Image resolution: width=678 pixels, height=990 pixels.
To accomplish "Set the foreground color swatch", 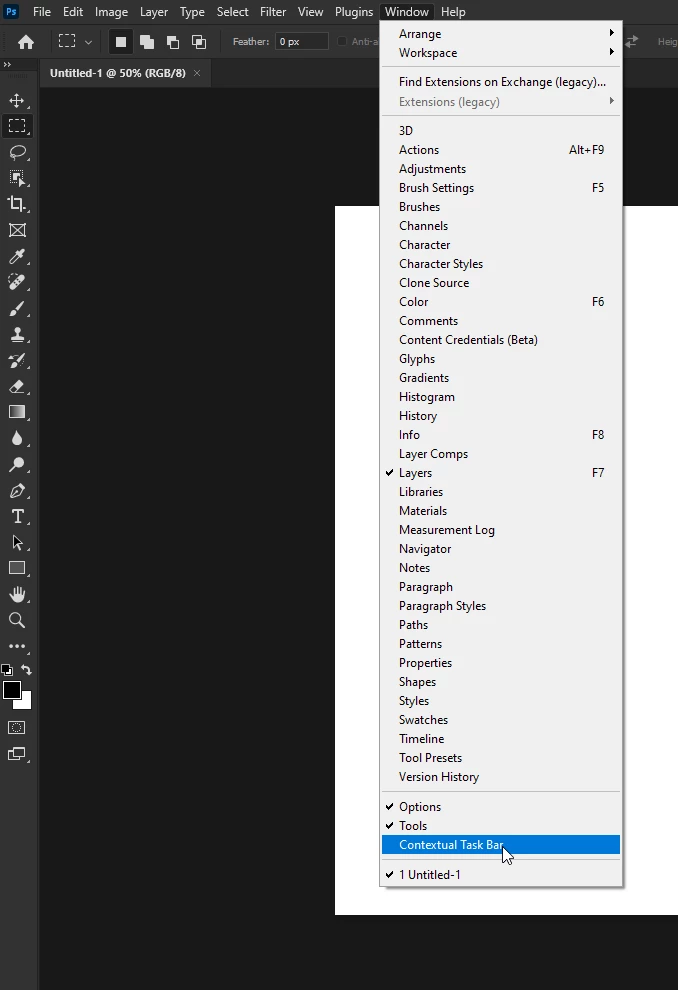I will click(x=11, y=690).
